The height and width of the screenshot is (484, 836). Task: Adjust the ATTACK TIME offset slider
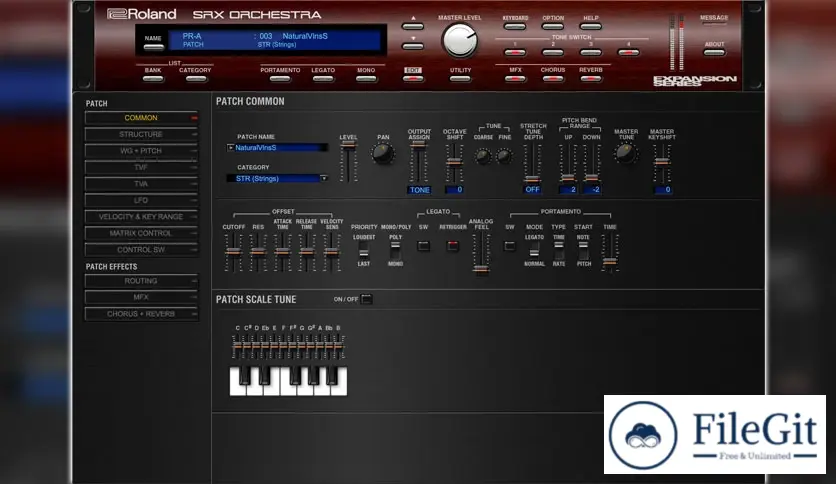(283, 252)
